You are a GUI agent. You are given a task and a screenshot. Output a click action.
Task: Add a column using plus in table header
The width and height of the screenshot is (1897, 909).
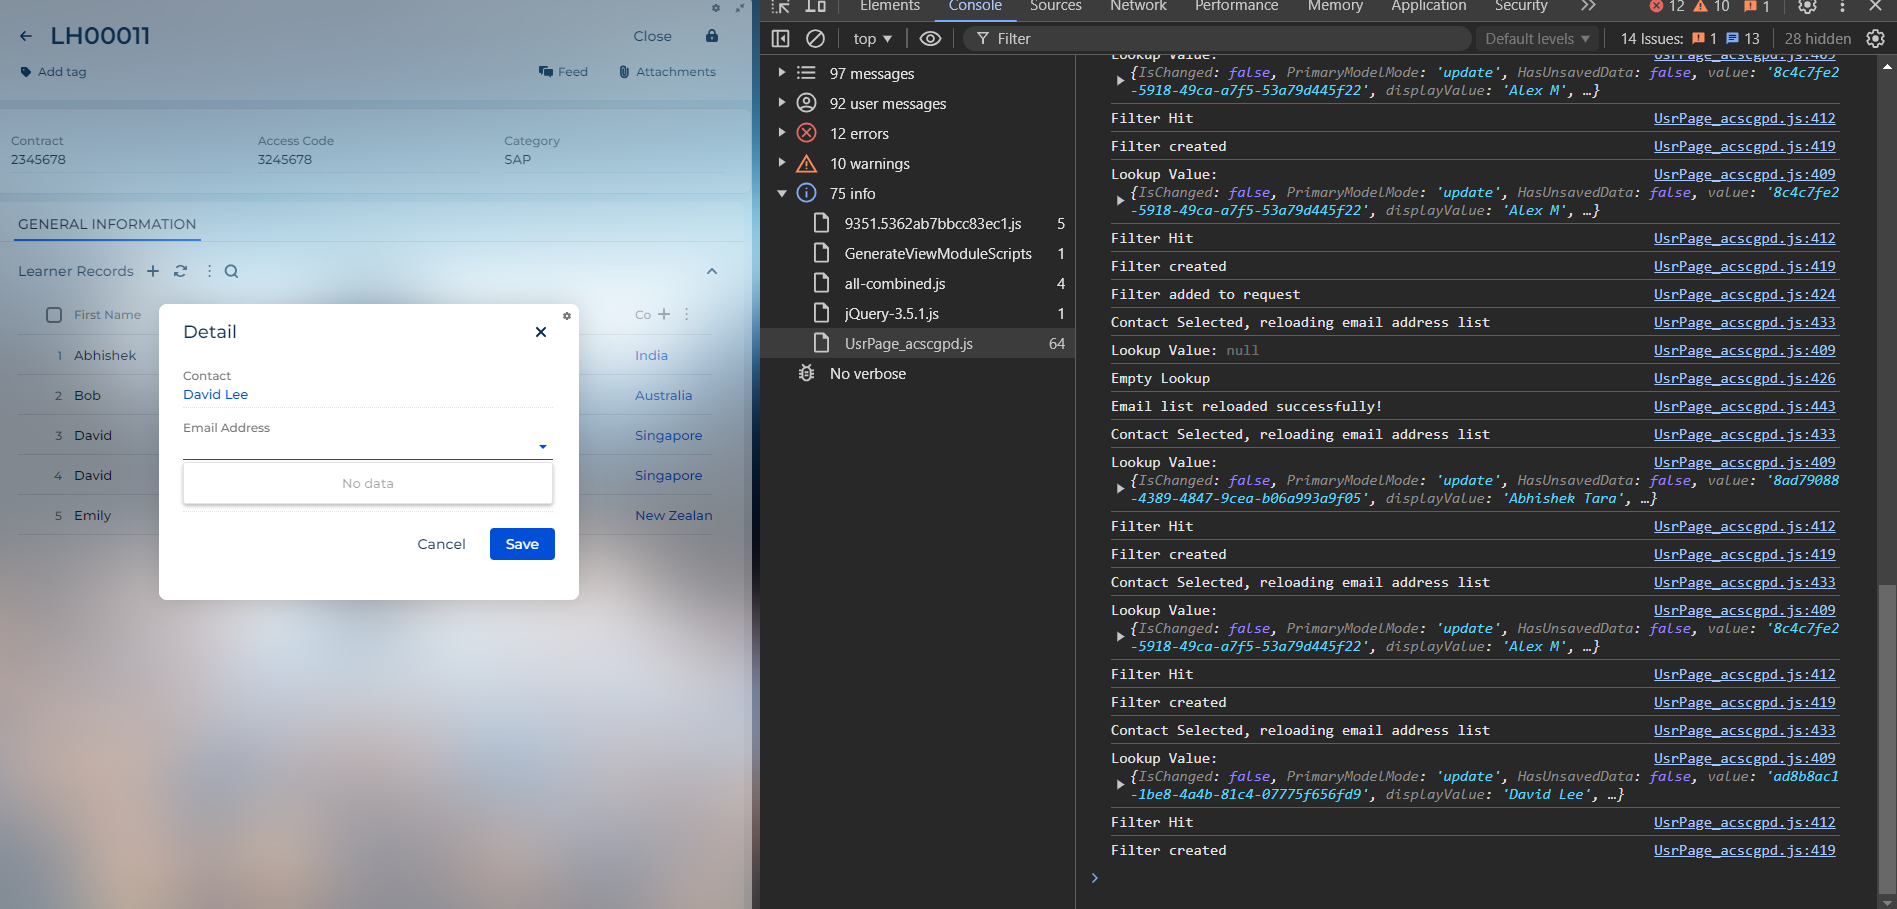663,314
